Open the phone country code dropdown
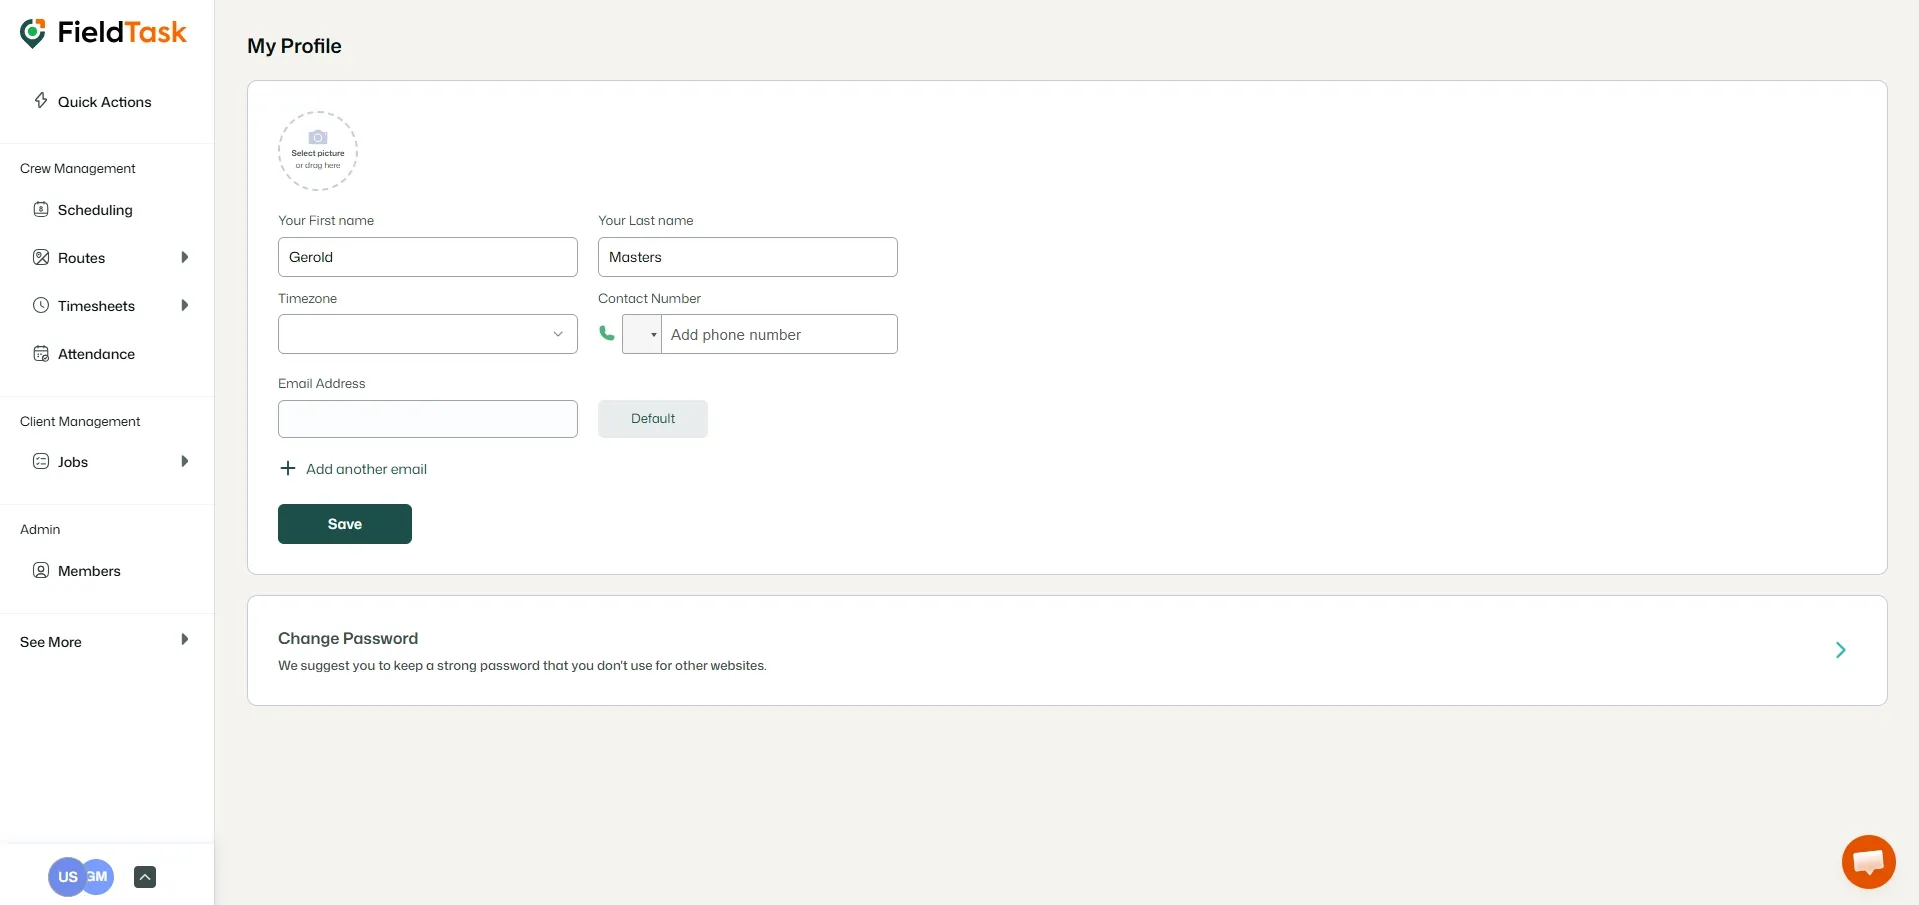 click(642, 334)
